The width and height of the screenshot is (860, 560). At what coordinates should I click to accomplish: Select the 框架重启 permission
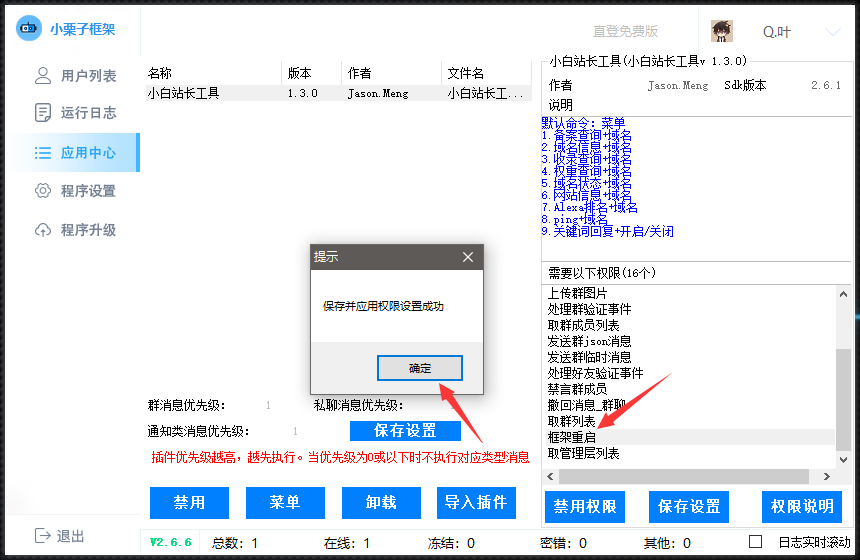click(x=691, y=437)
